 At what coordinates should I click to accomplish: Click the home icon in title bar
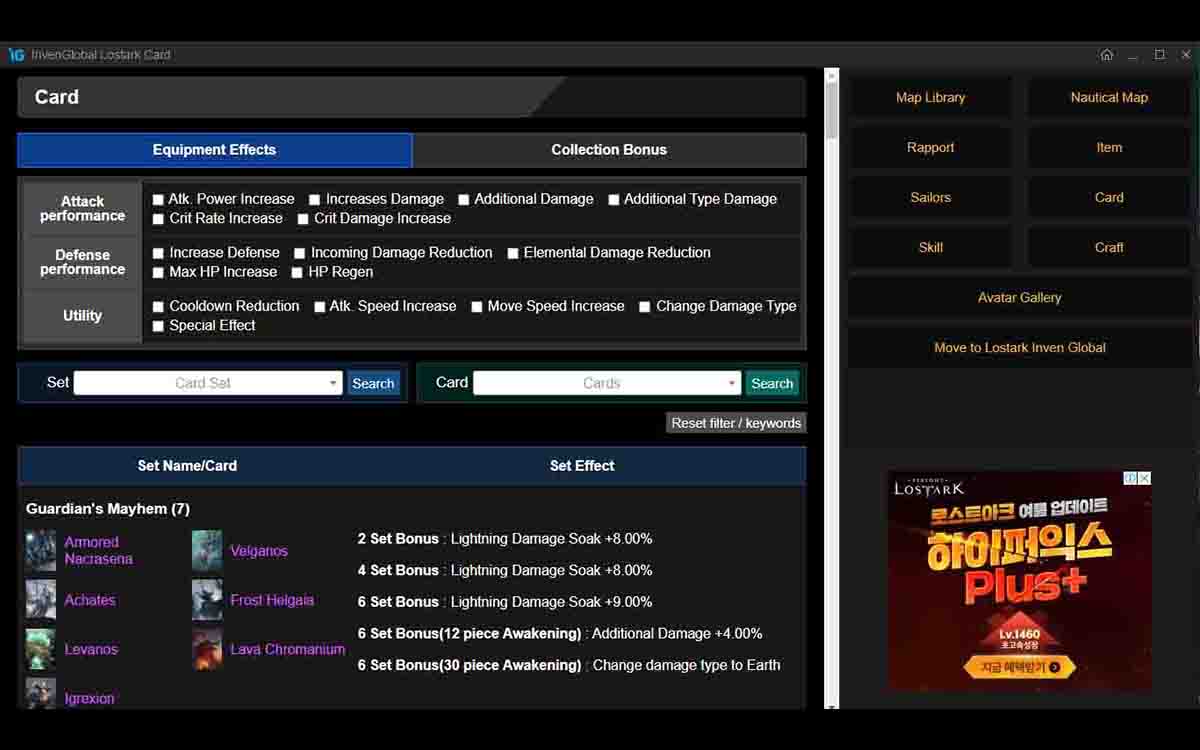click(1106, 55)
